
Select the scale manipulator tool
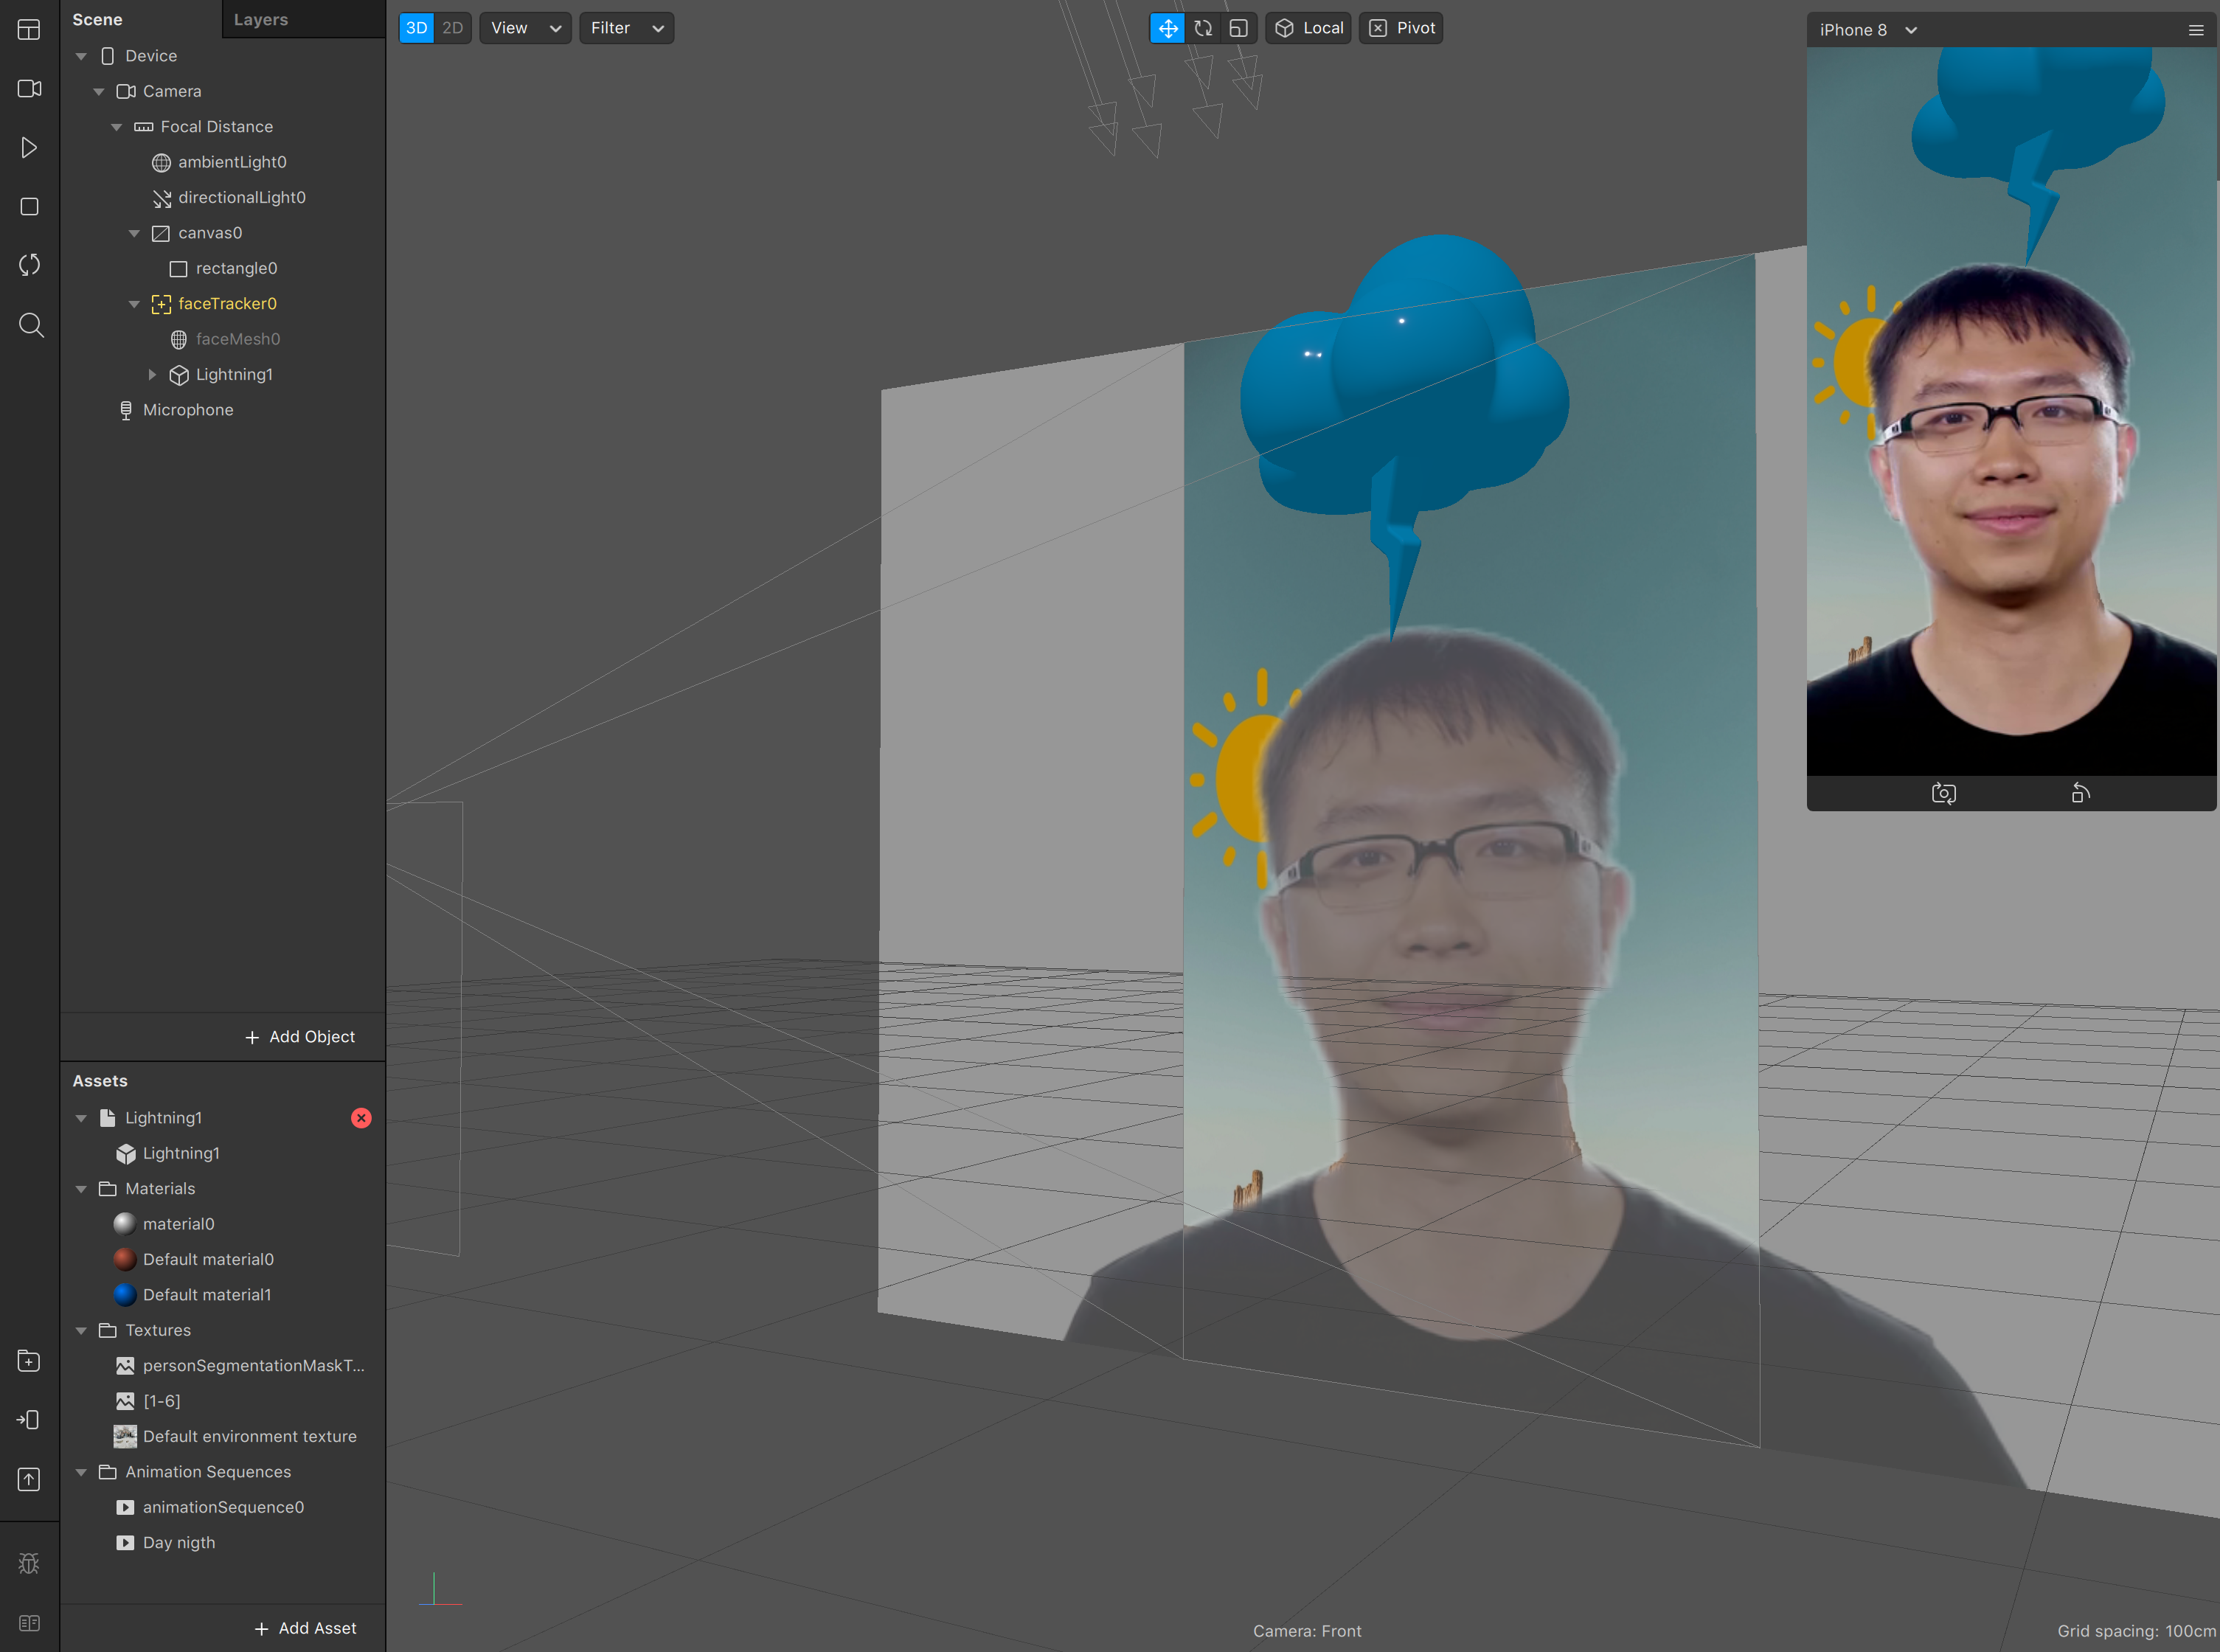(1238, 28)
